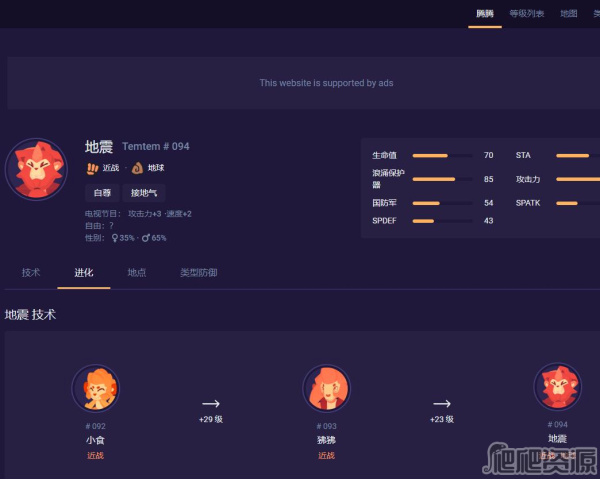Image resolution: width=600 pixels, height=479 pixels.
Task: Click the 近战 type under 小食
Action: click(x=95, y=455)
